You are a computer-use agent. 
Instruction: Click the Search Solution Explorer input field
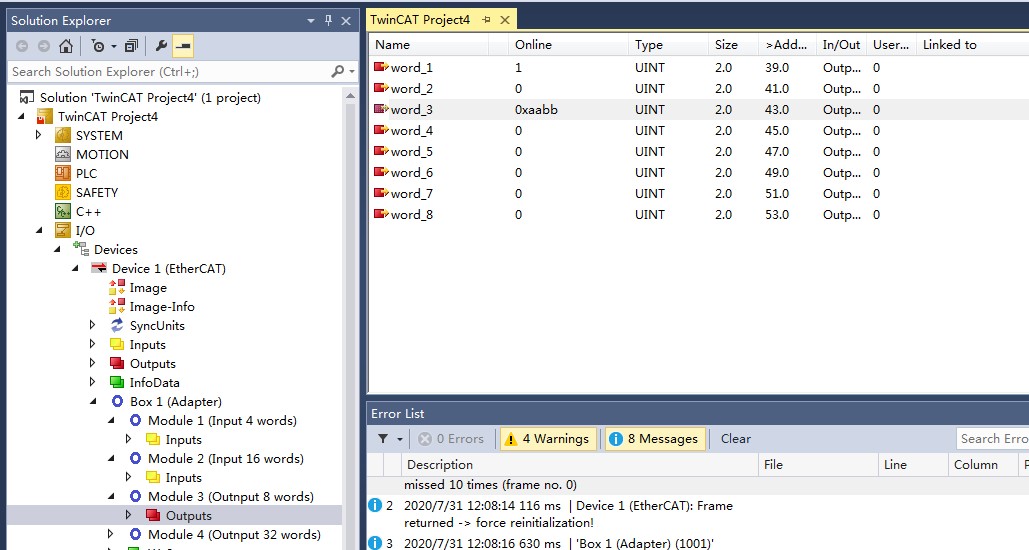point(171,71)
